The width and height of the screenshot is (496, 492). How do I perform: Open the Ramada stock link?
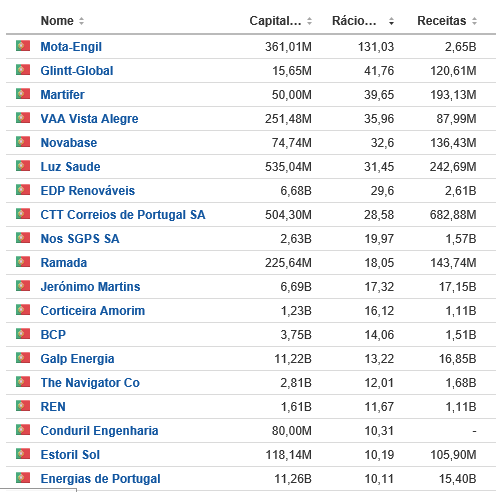[x=64, y=263]
